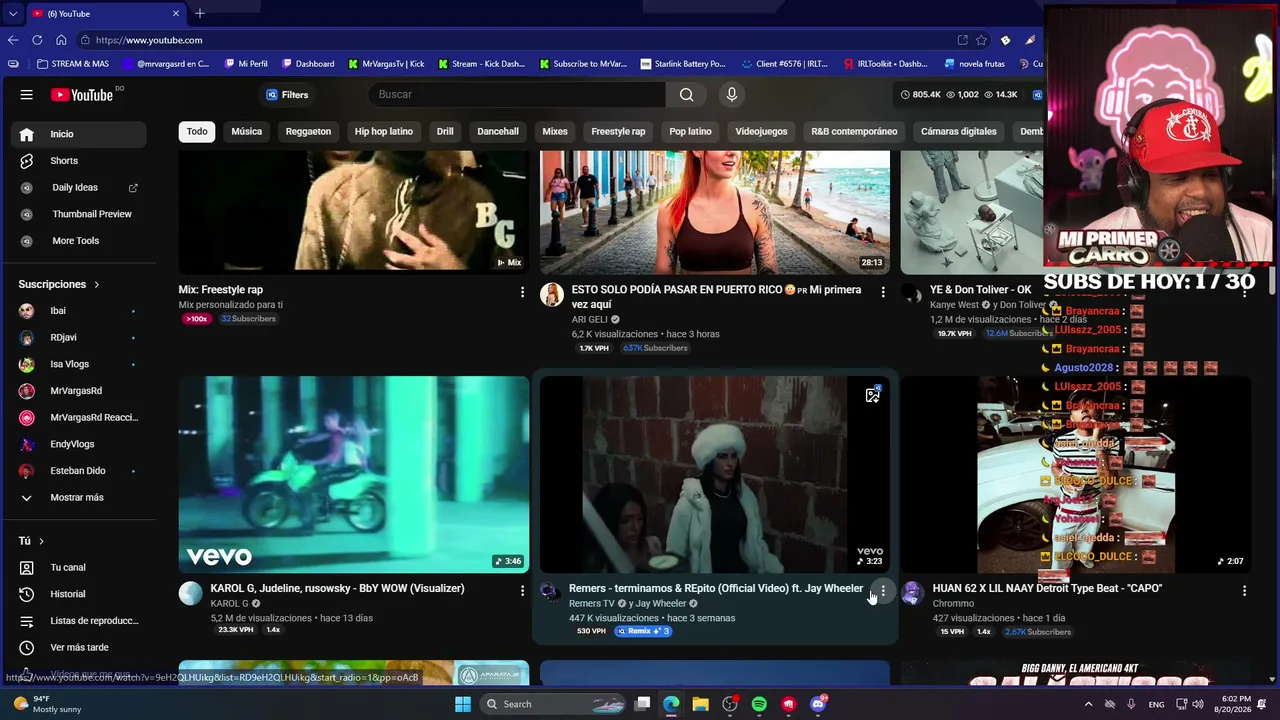Viewport: 1280px width, 720px height.
Task: Open the Windows Start menu
Action: (x=463, y=704)
